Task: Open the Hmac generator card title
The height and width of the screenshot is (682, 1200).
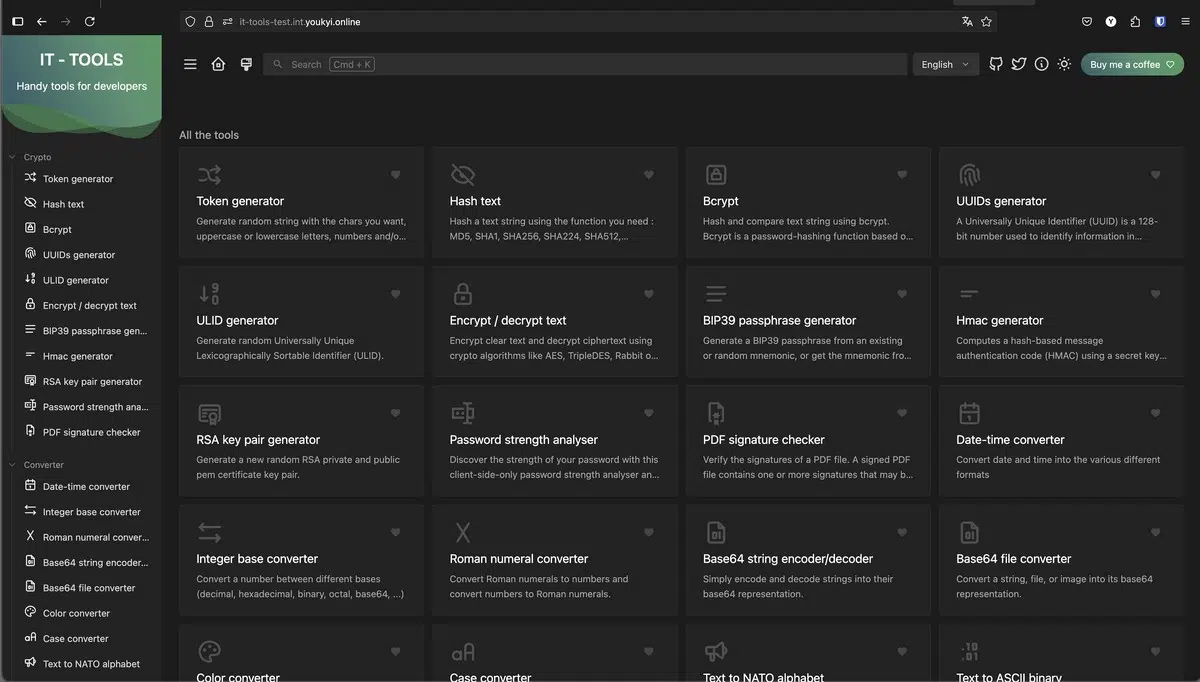Action: pyautogui.click(x=1000, y=321)
